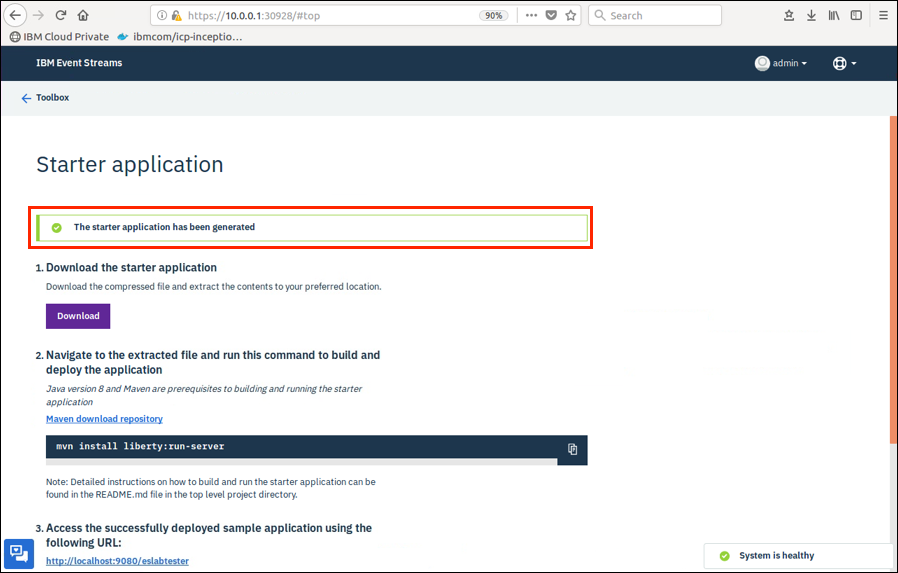Copy the mvn command with the copy icon

point(572,449)
